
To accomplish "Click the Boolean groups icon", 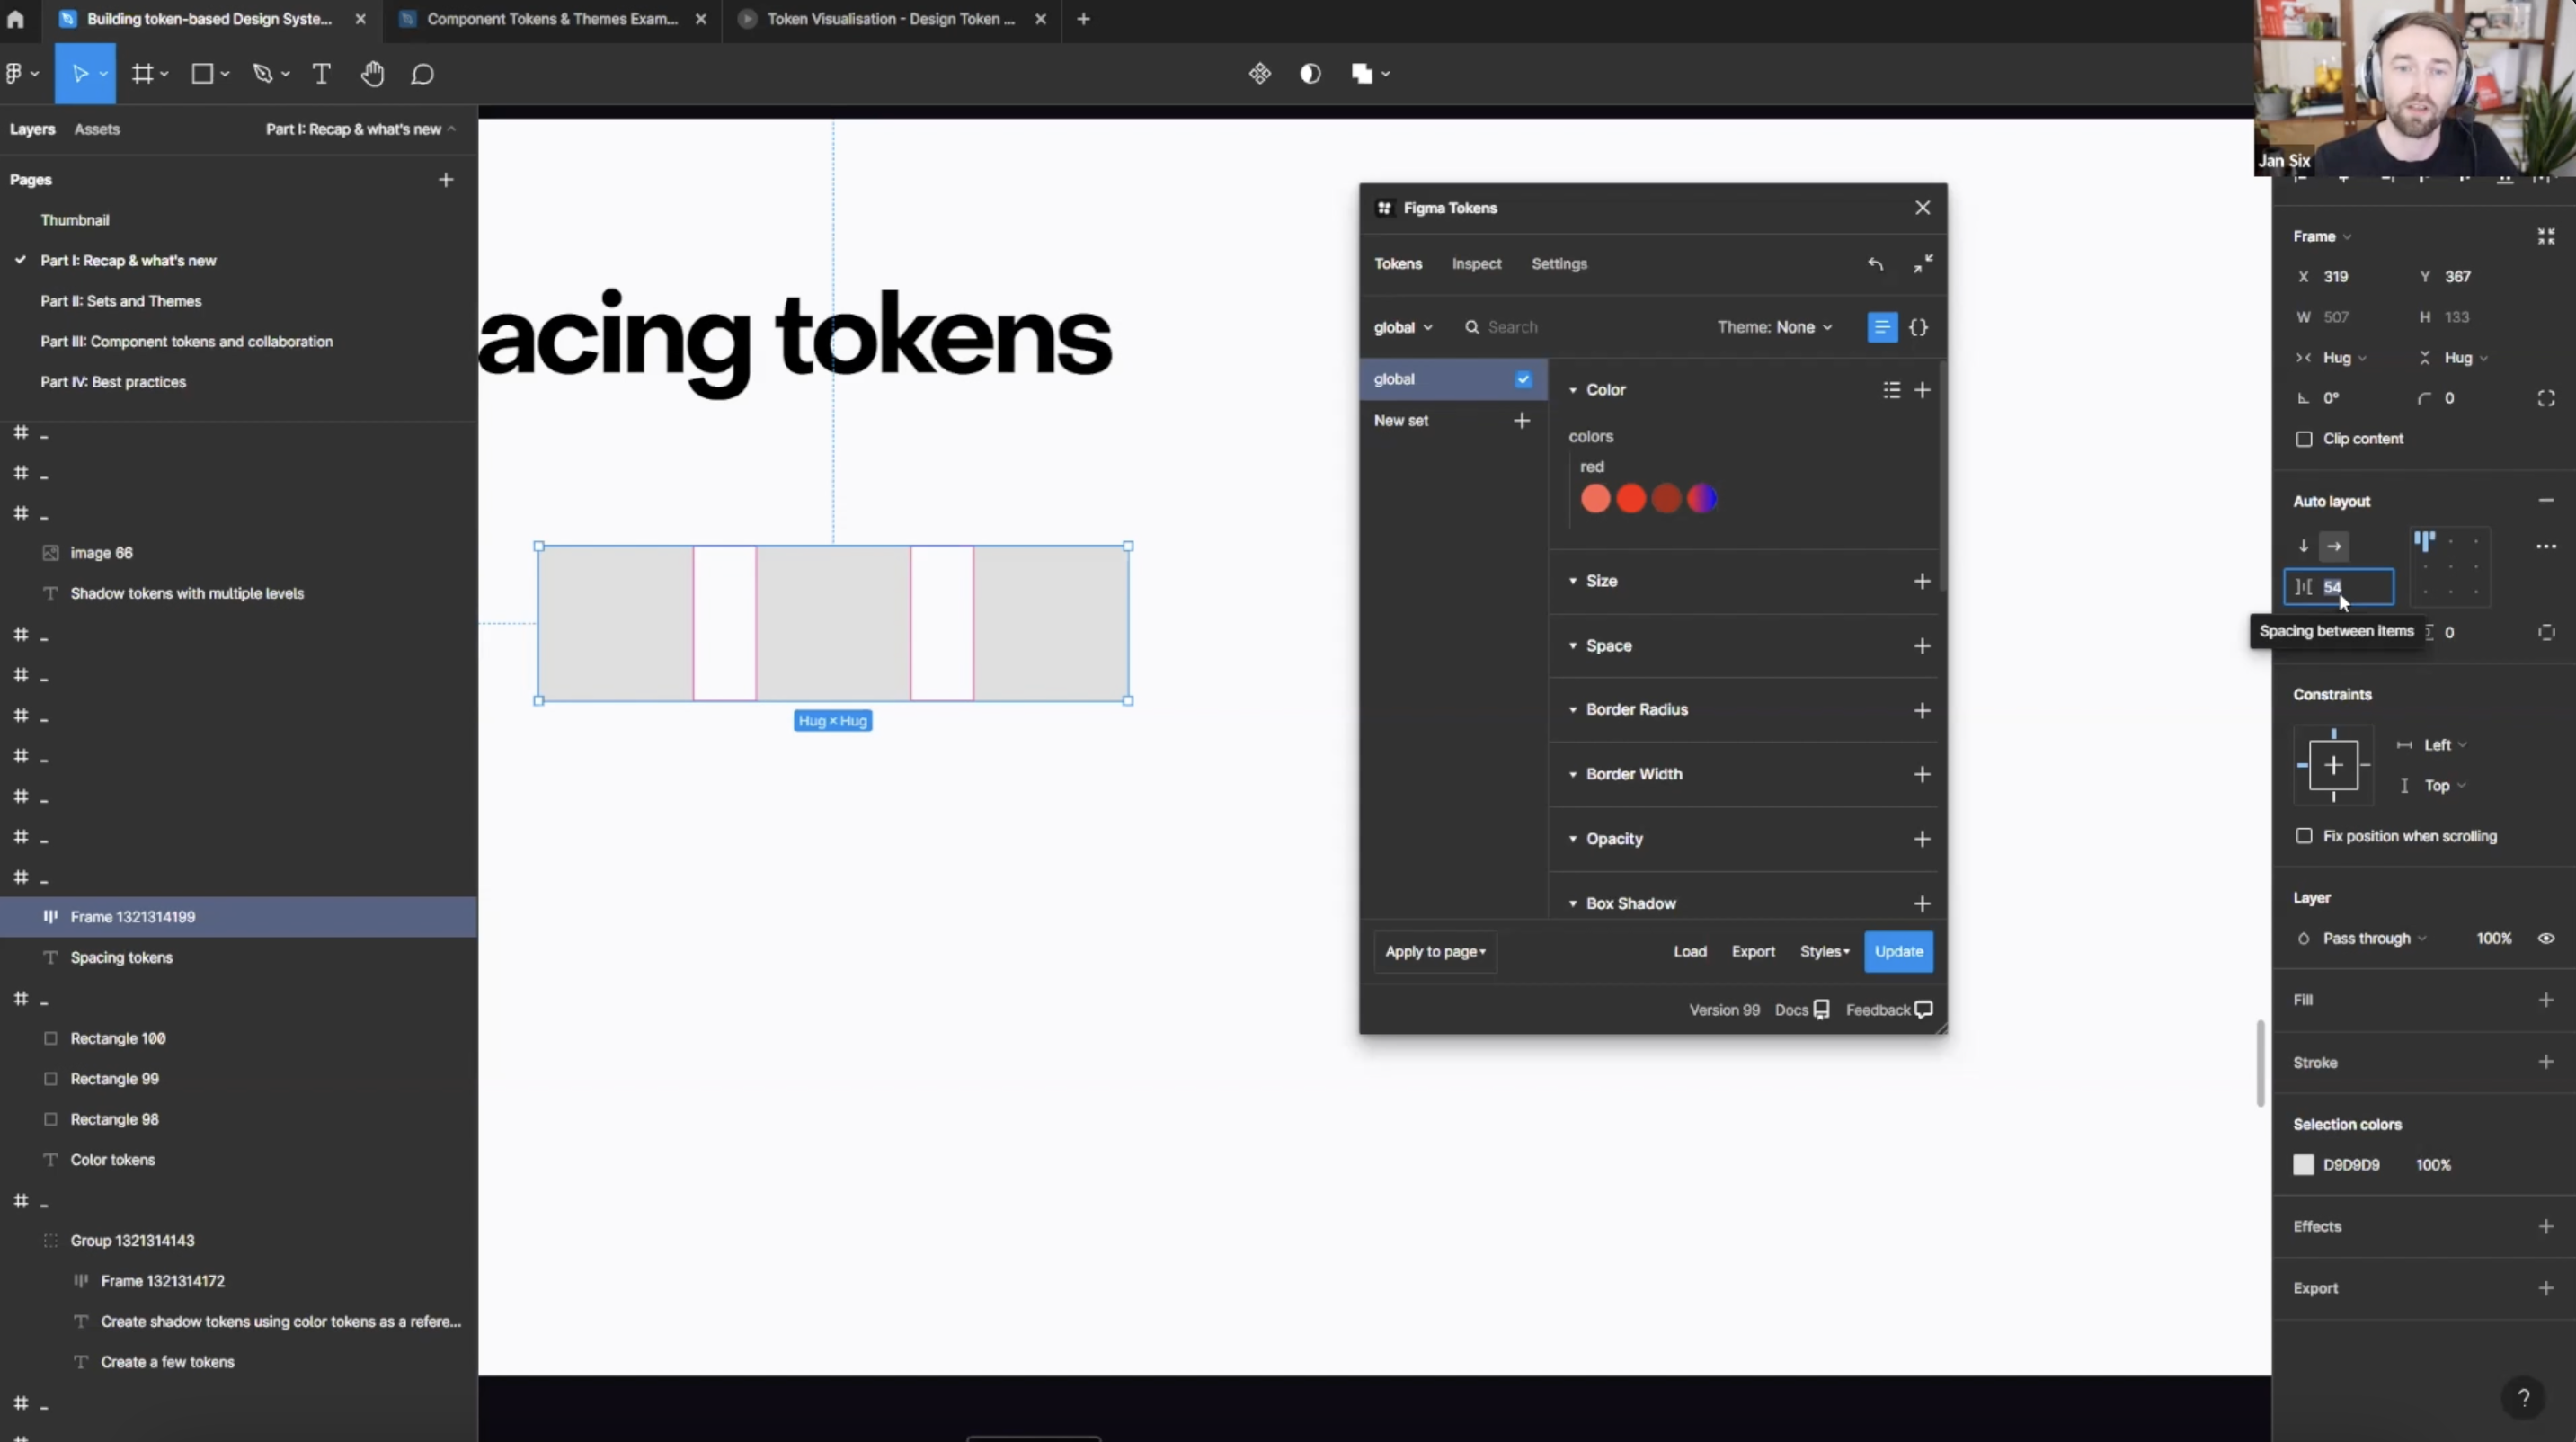I will click(x=1362, y=73).
